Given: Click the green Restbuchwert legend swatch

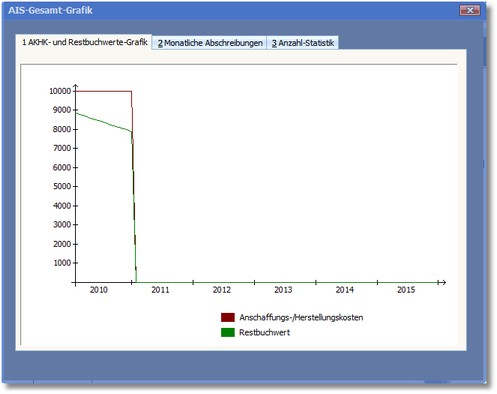Looking at the screenshot, I should point(228,332).
